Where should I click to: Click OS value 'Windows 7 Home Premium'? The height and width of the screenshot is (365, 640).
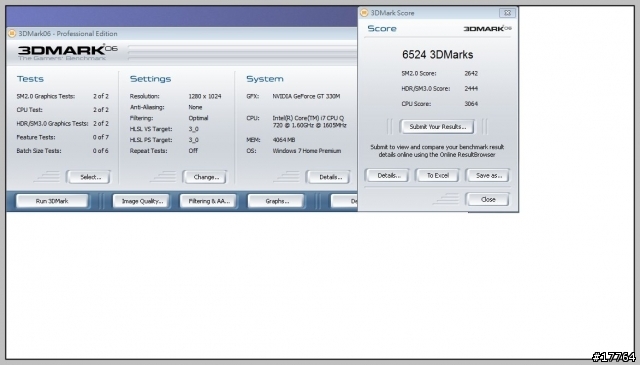pos(307,151)
